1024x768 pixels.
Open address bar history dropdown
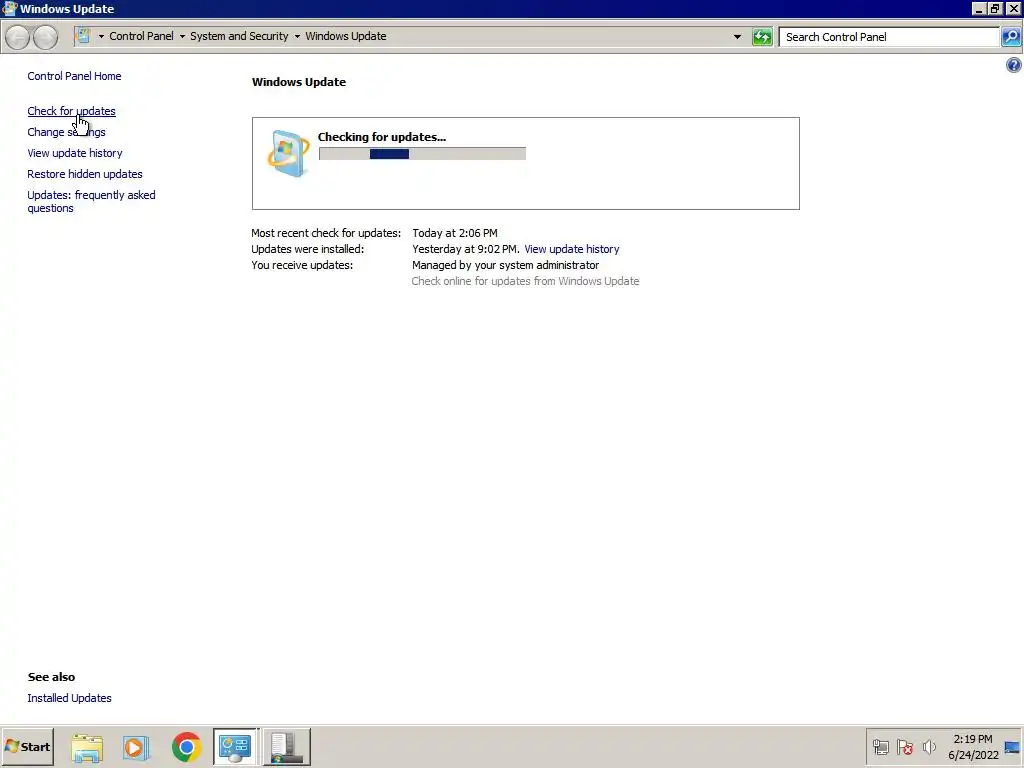(737, 37)
